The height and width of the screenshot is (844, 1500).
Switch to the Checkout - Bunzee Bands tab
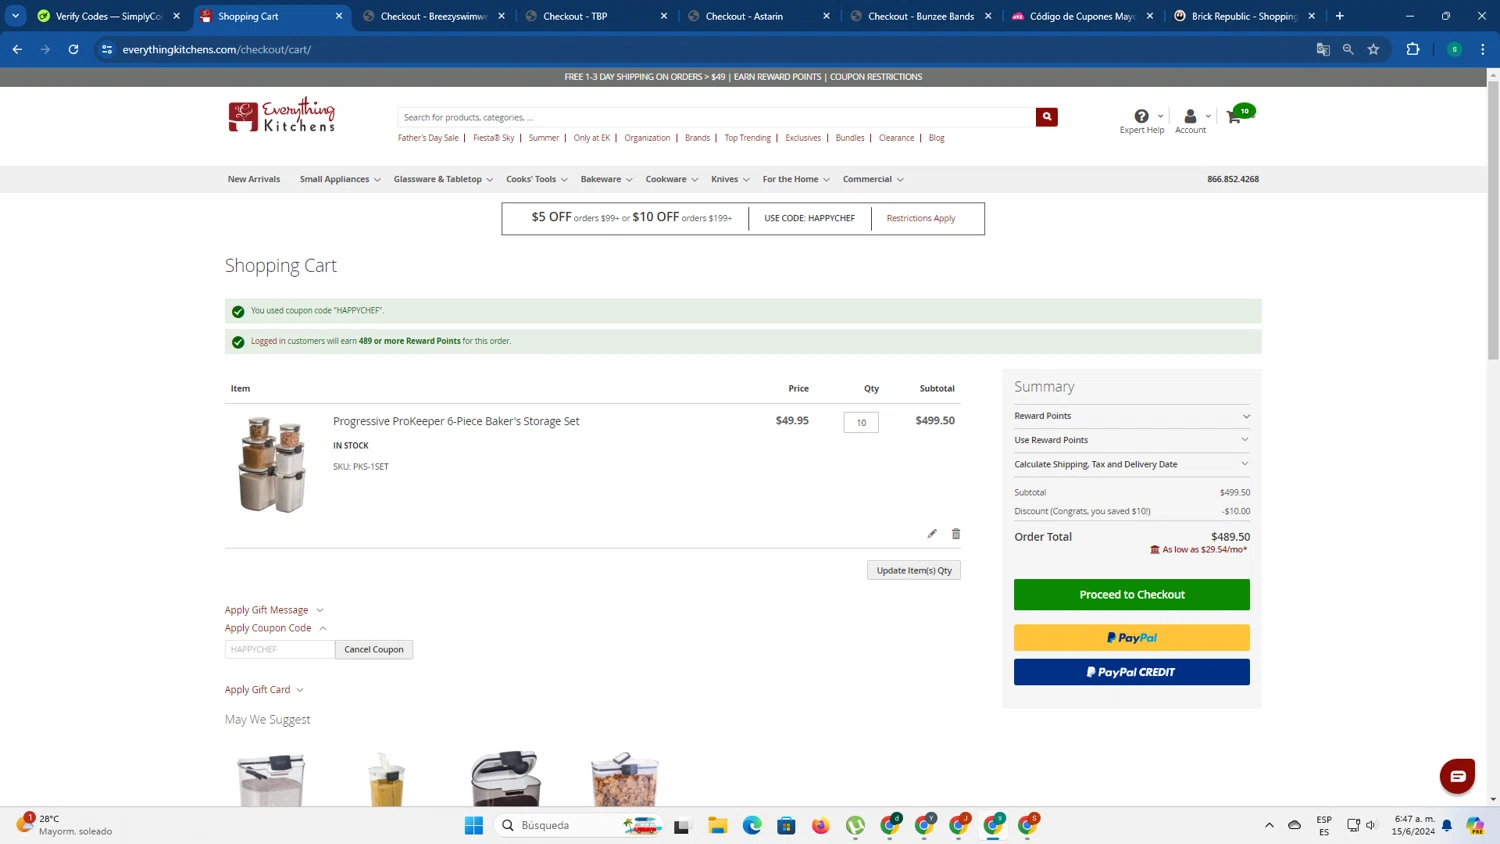tap(921, 16)
